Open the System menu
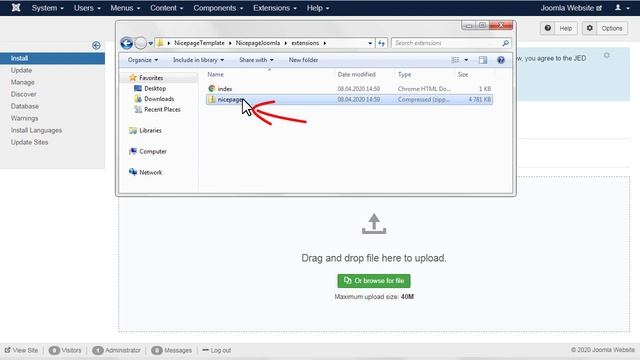Screen dimensions: 640x360 point(48,8)
